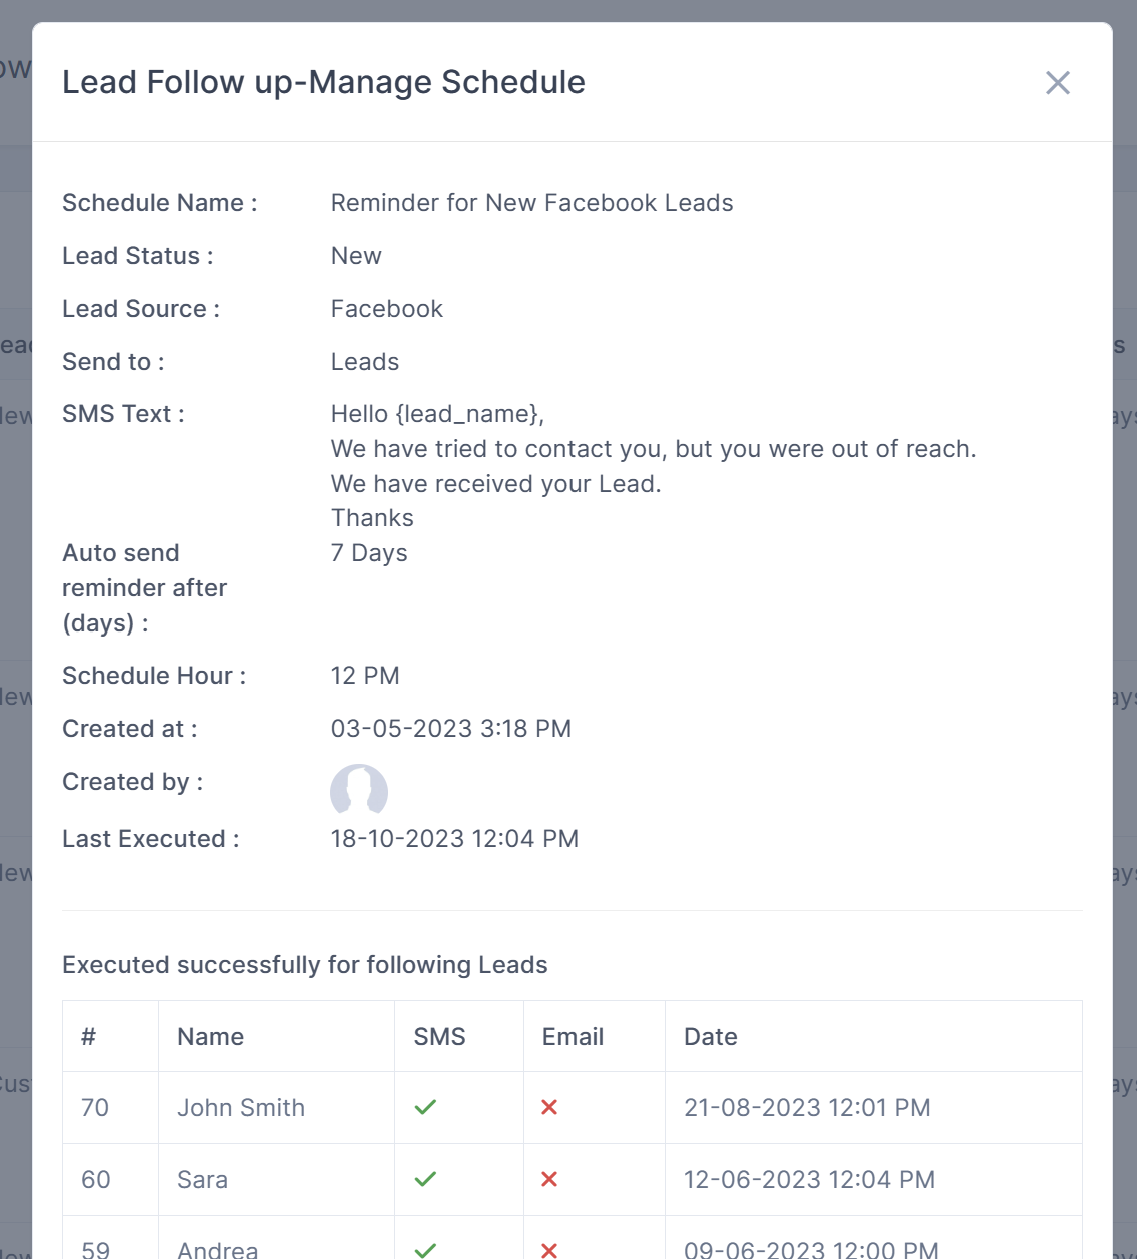The width and height of the screenshot is (1138, 1260).
Task: Click the X to close the schedule dialog
Action: 1058,83
